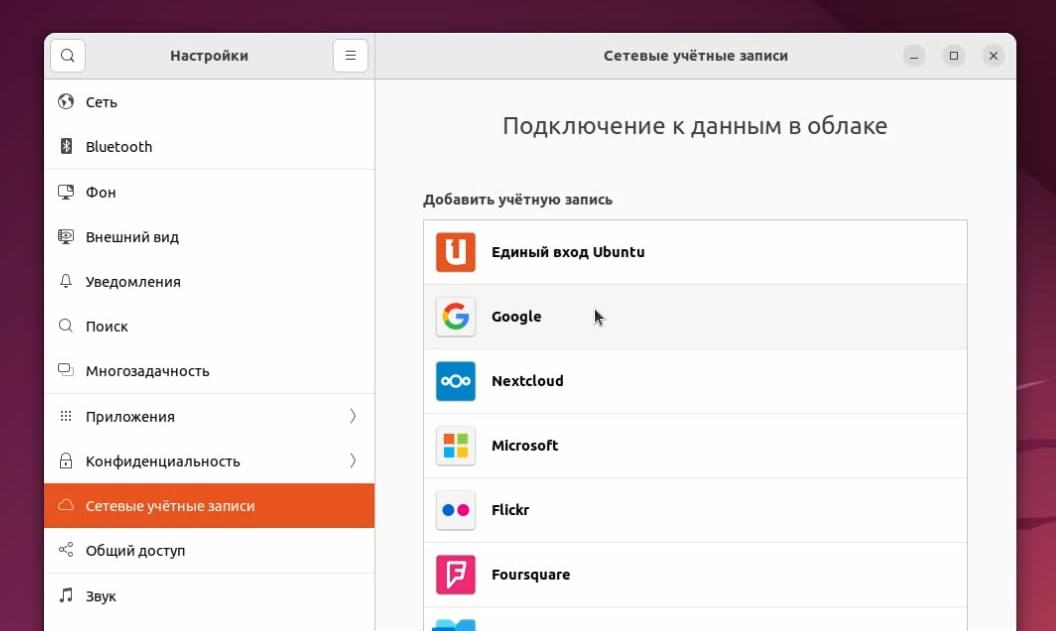Select Многозадачность in the sidebar

coord(209,370)
